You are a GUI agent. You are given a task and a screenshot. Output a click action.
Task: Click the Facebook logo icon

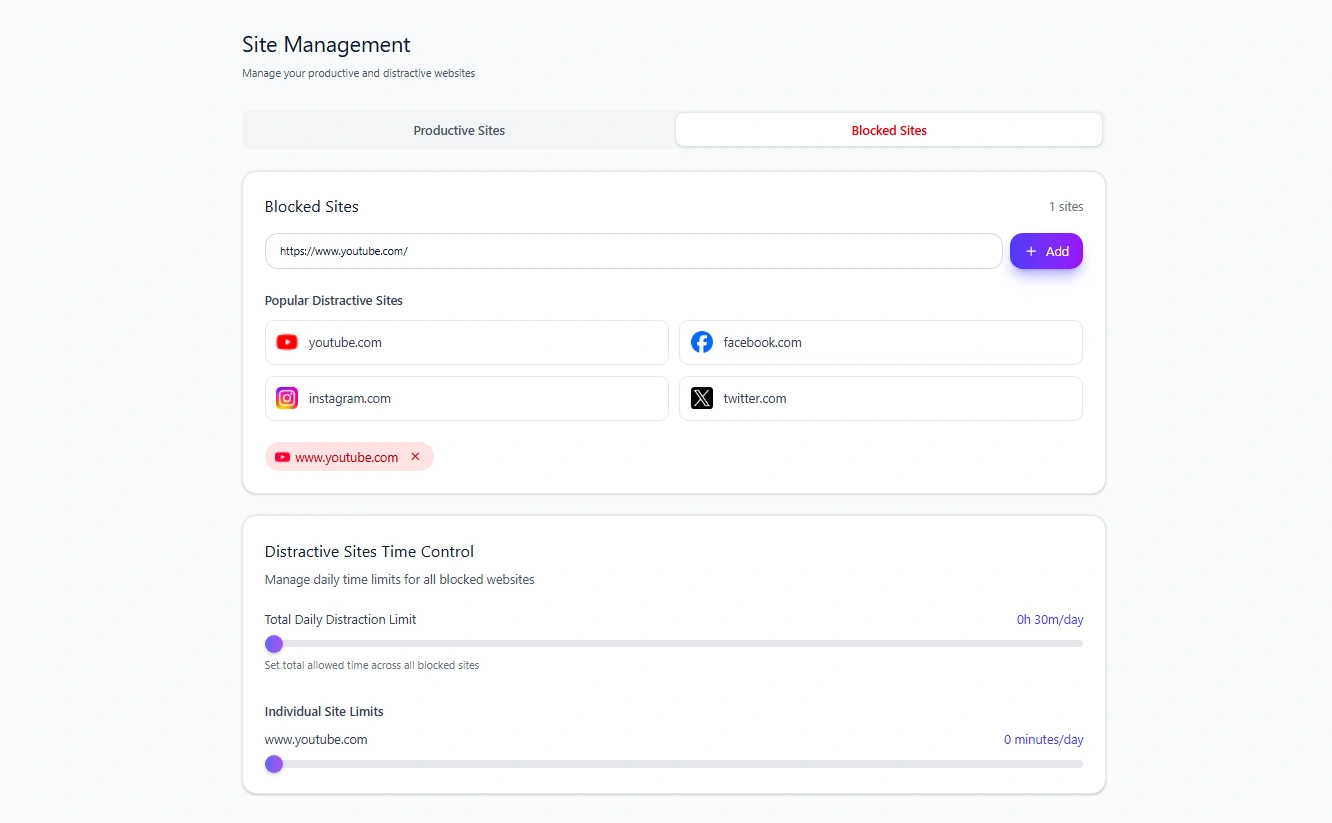[702, 342]
